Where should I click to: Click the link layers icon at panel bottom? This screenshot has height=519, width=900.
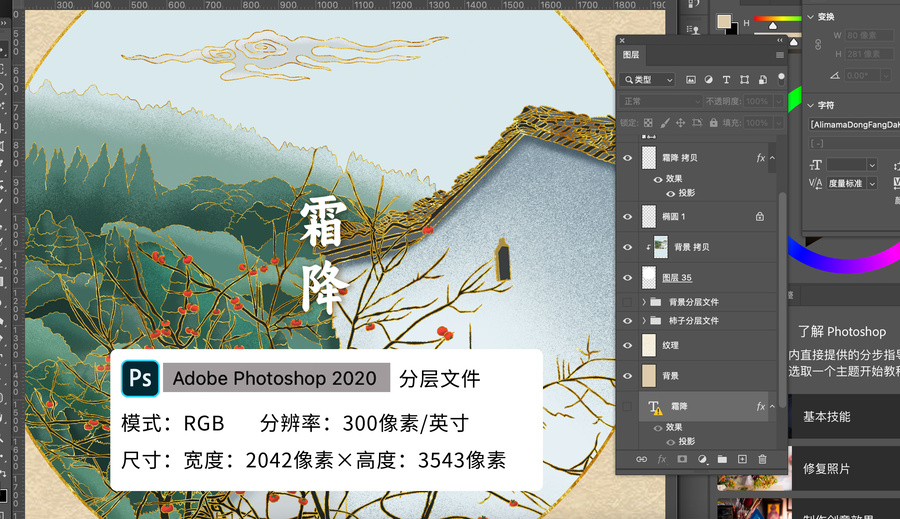[642, 459]
